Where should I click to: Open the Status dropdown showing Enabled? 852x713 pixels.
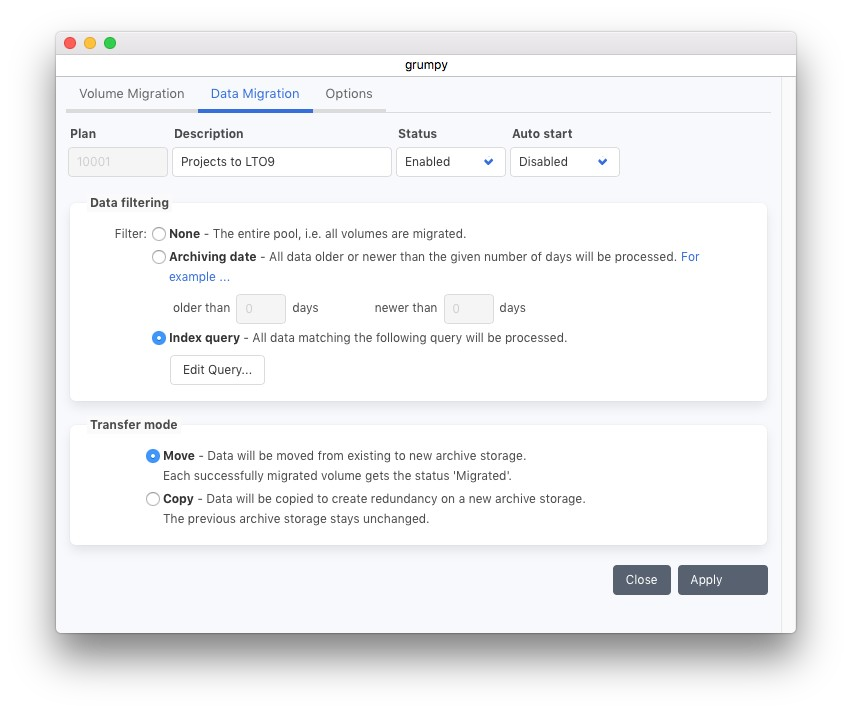click(449, 162)
